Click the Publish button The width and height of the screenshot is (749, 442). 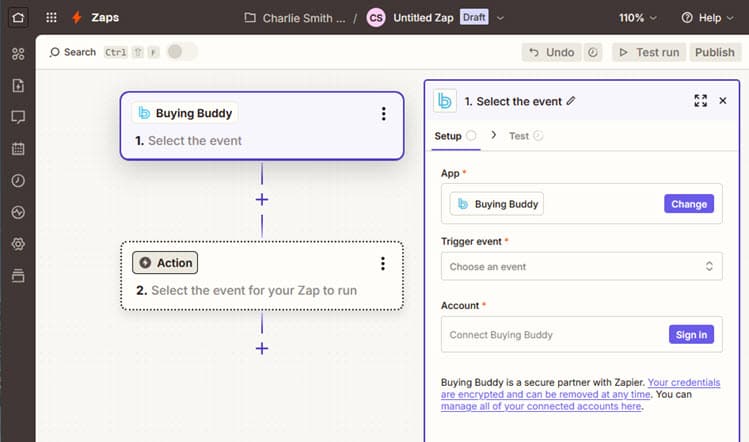pos(715,52)
